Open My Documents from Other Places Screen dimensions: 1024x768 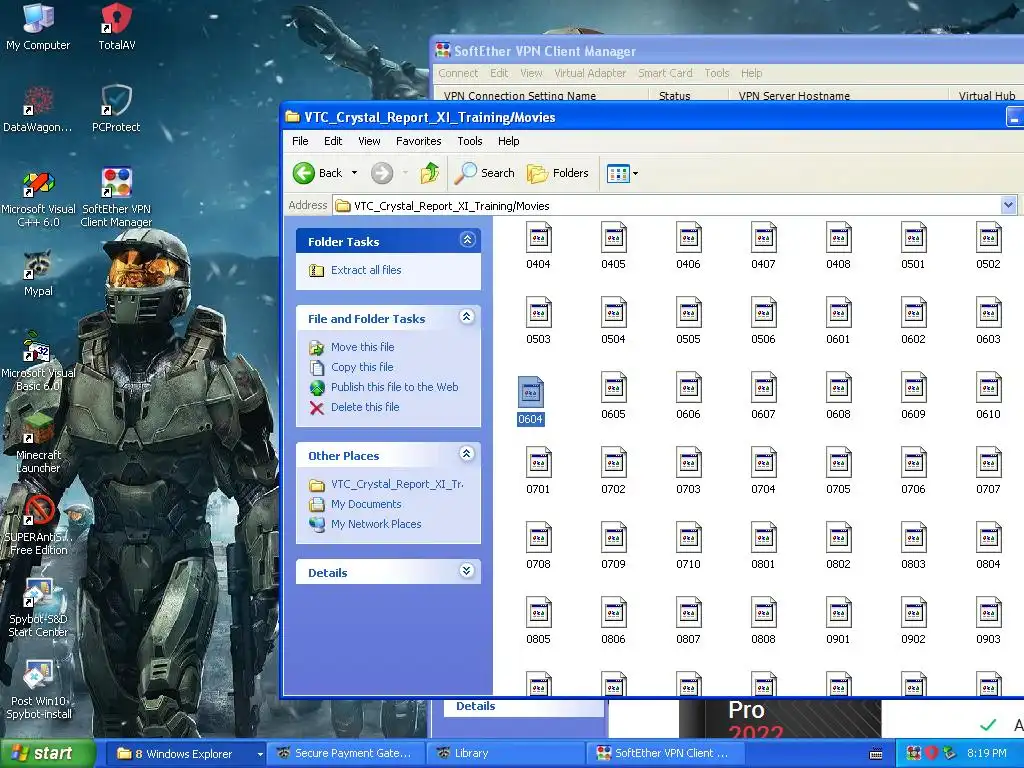pos(366,504)
